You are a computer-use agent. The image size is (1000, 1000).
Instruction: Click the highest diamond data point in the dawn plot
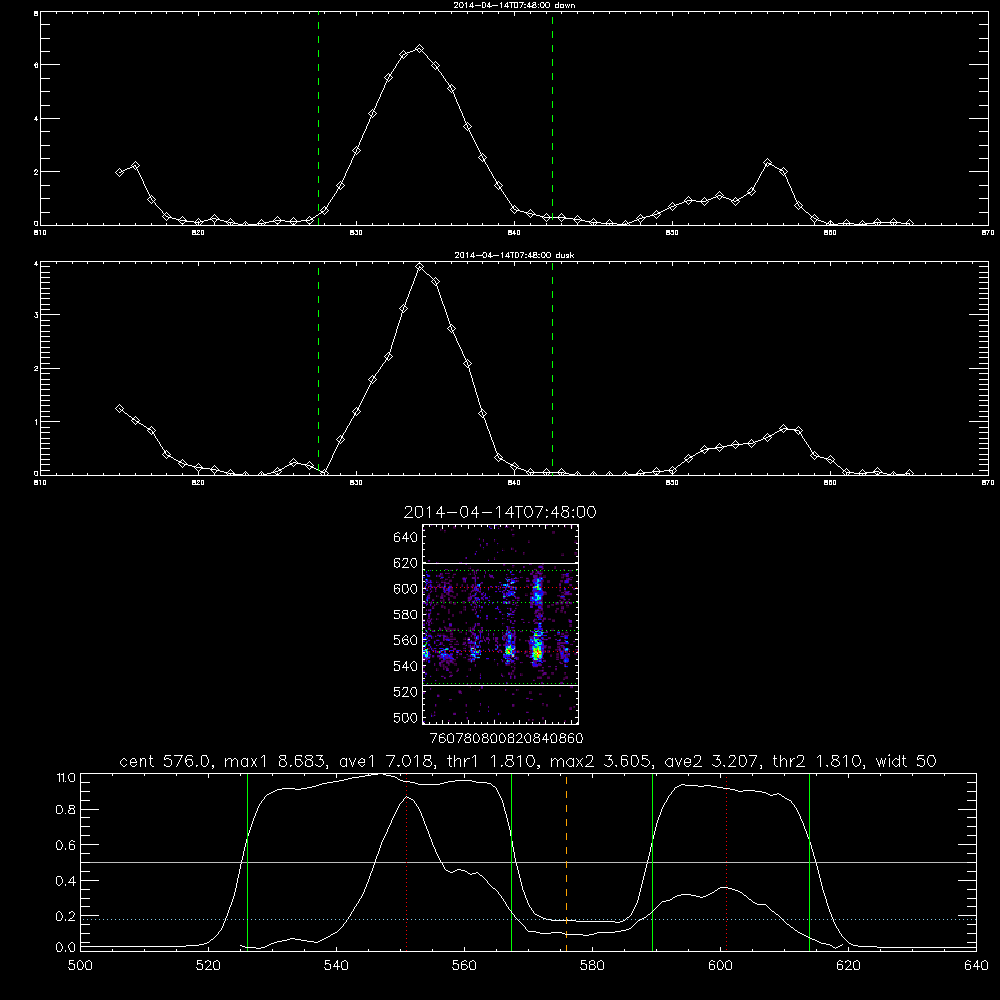tap(419, 48)
